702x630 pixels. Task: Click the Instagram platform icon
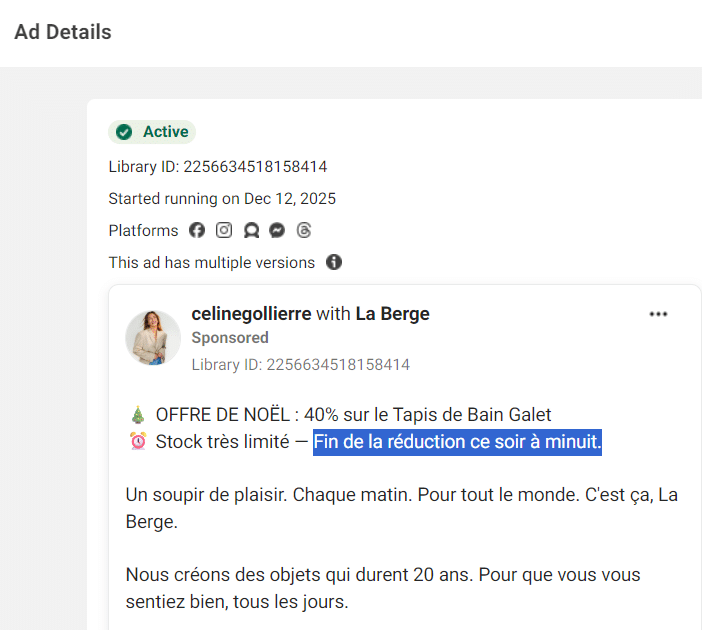pyautogui.click(x=224, y=230)
